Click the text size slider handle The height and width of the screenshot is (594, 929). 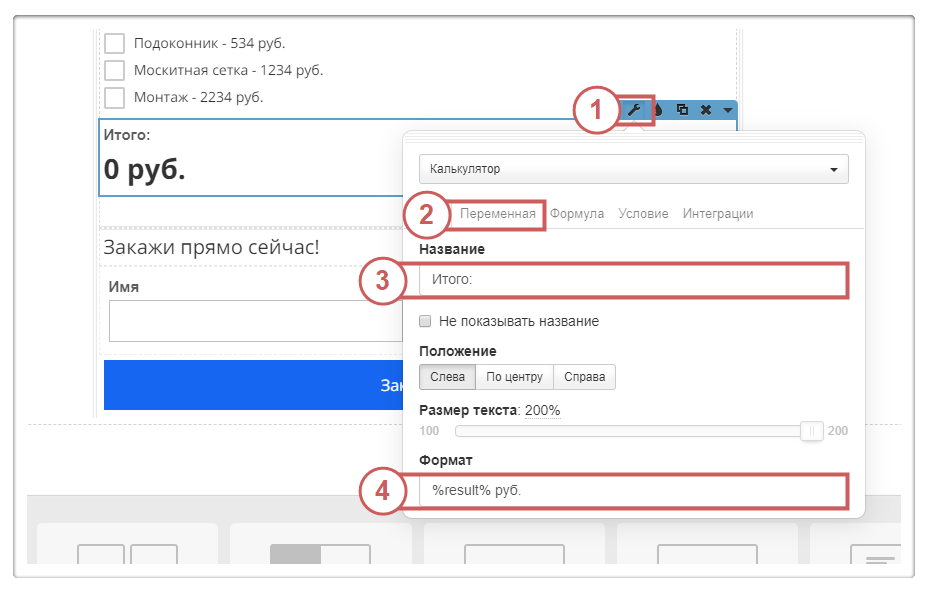[813, 431]
